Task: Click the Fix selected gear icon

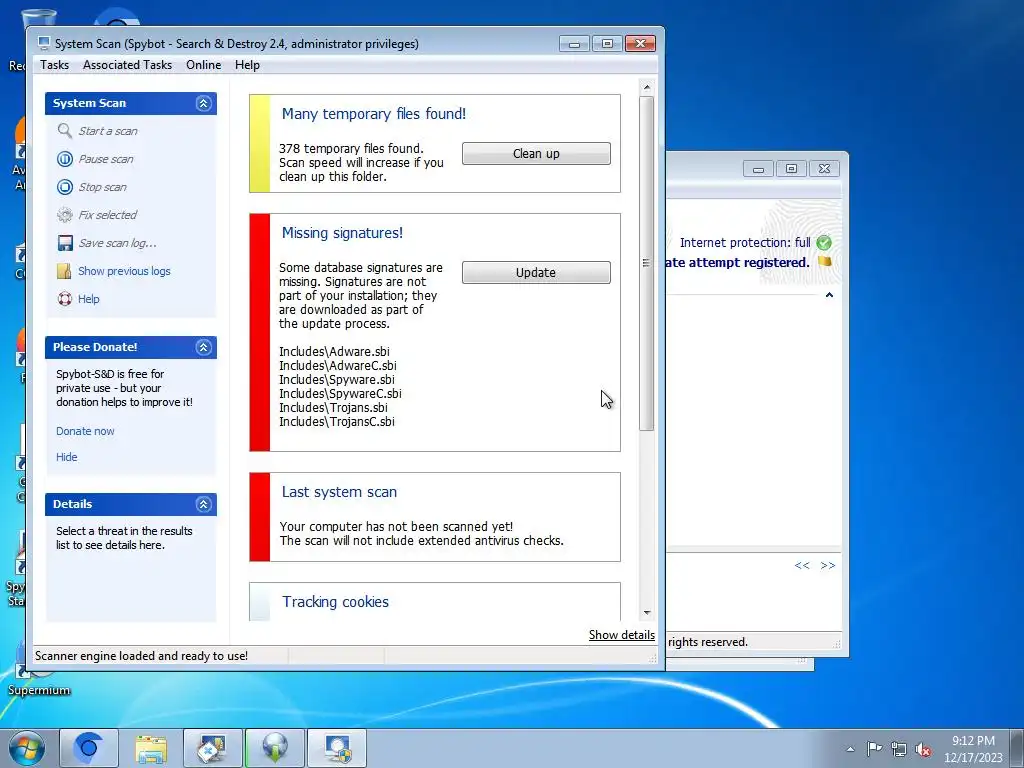Action: pyautogui.click(x=65, y=215)
